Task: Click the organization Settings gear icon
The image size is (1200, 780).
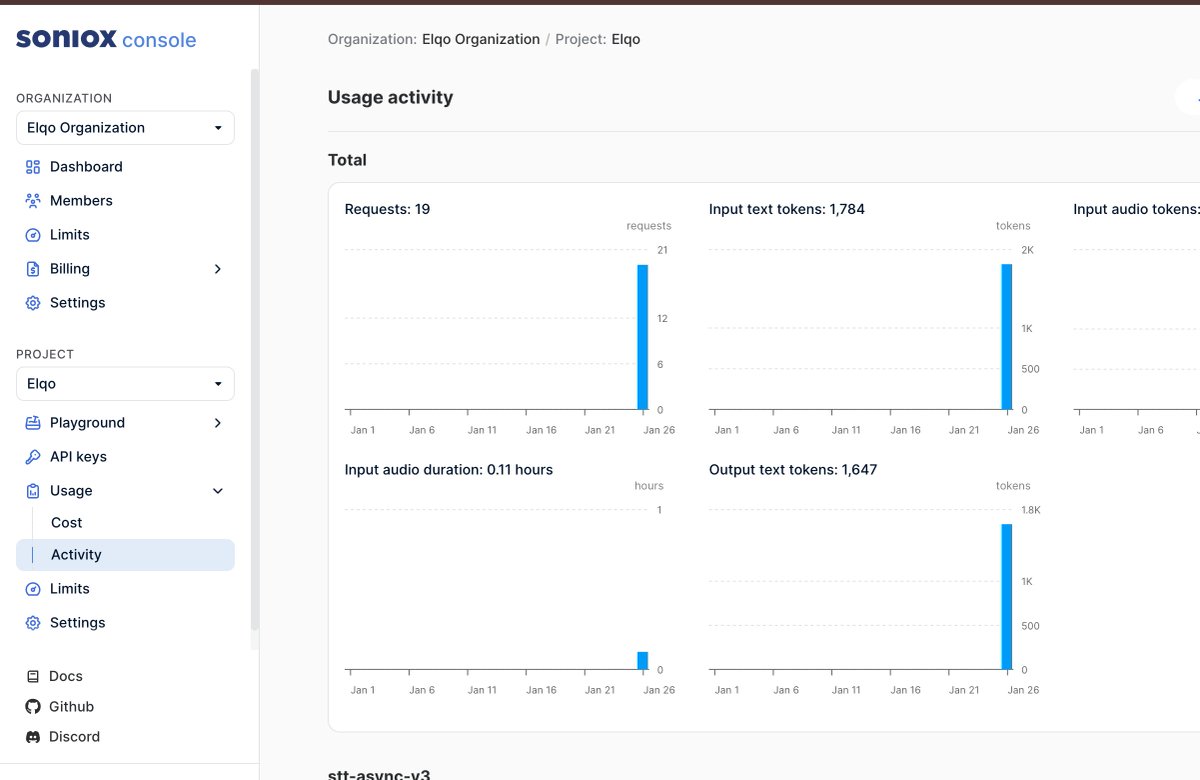Action: click(x=33, y=303)
